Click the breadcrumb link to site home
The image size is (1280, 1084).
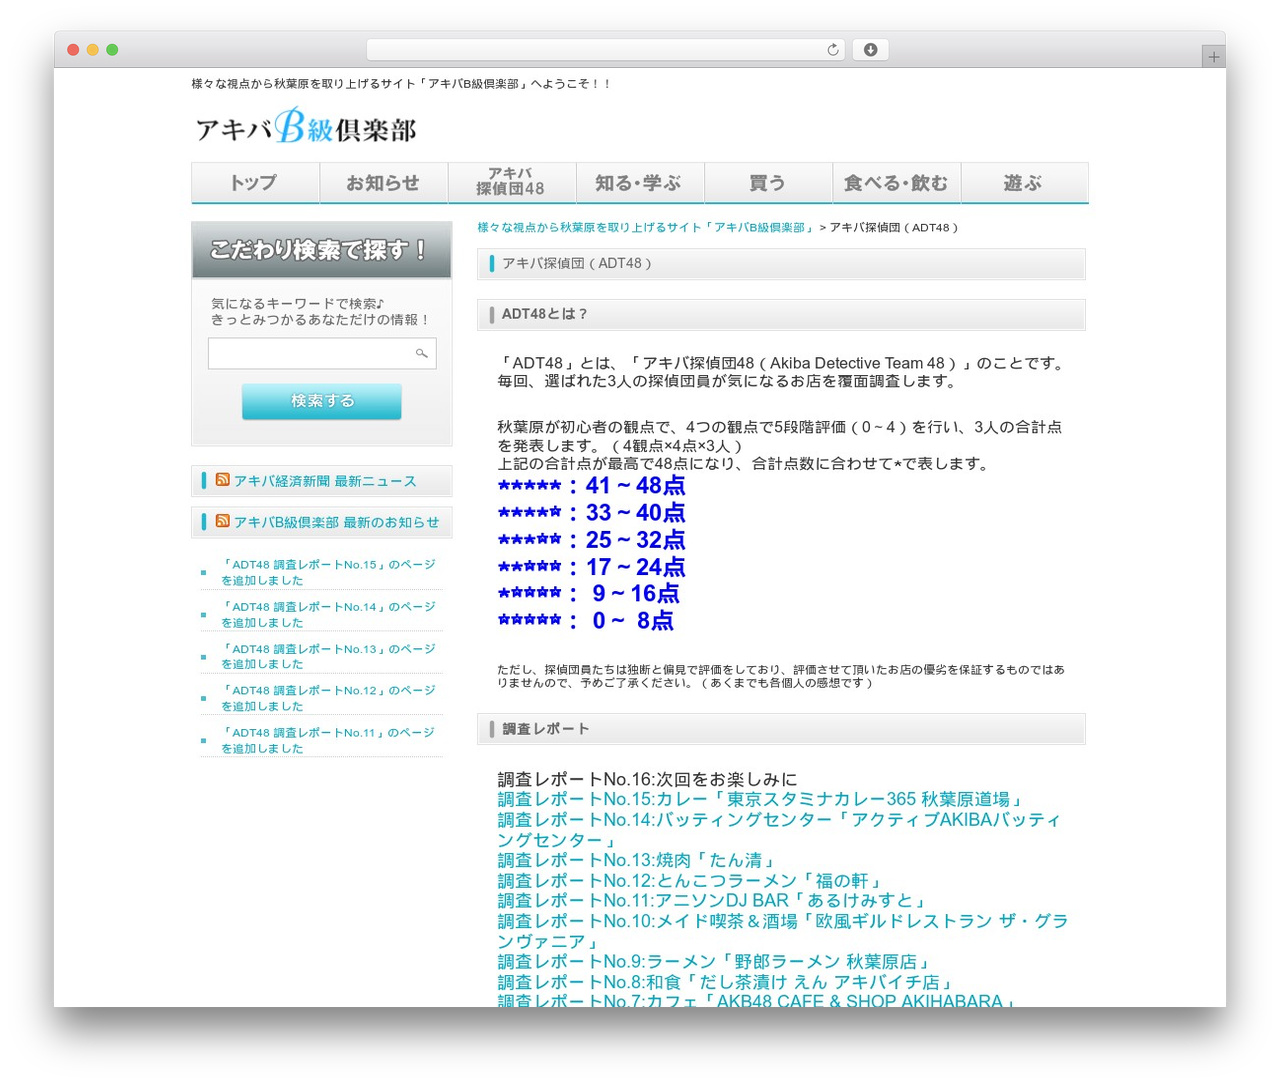pyautogui.click(x=646, y=227)
